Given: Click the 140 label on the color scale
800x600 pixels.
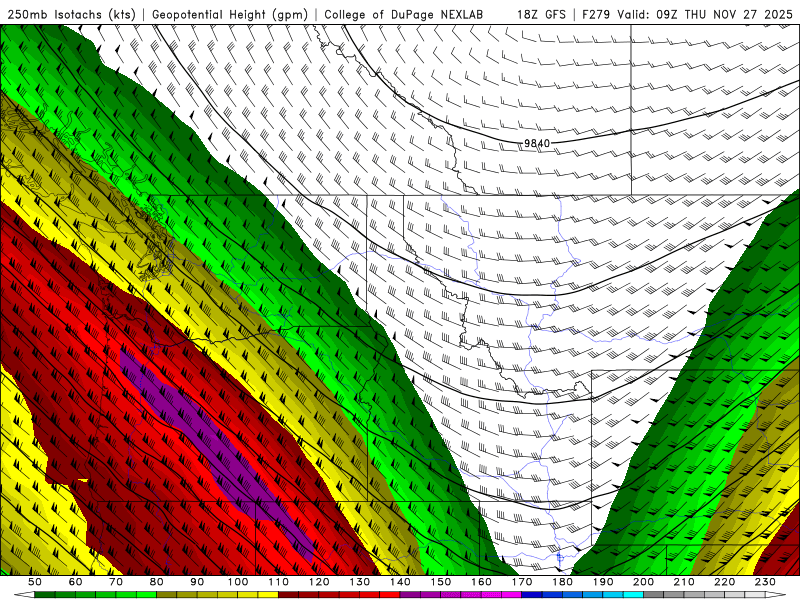Looking at the screenshot, I should [400, 582].
